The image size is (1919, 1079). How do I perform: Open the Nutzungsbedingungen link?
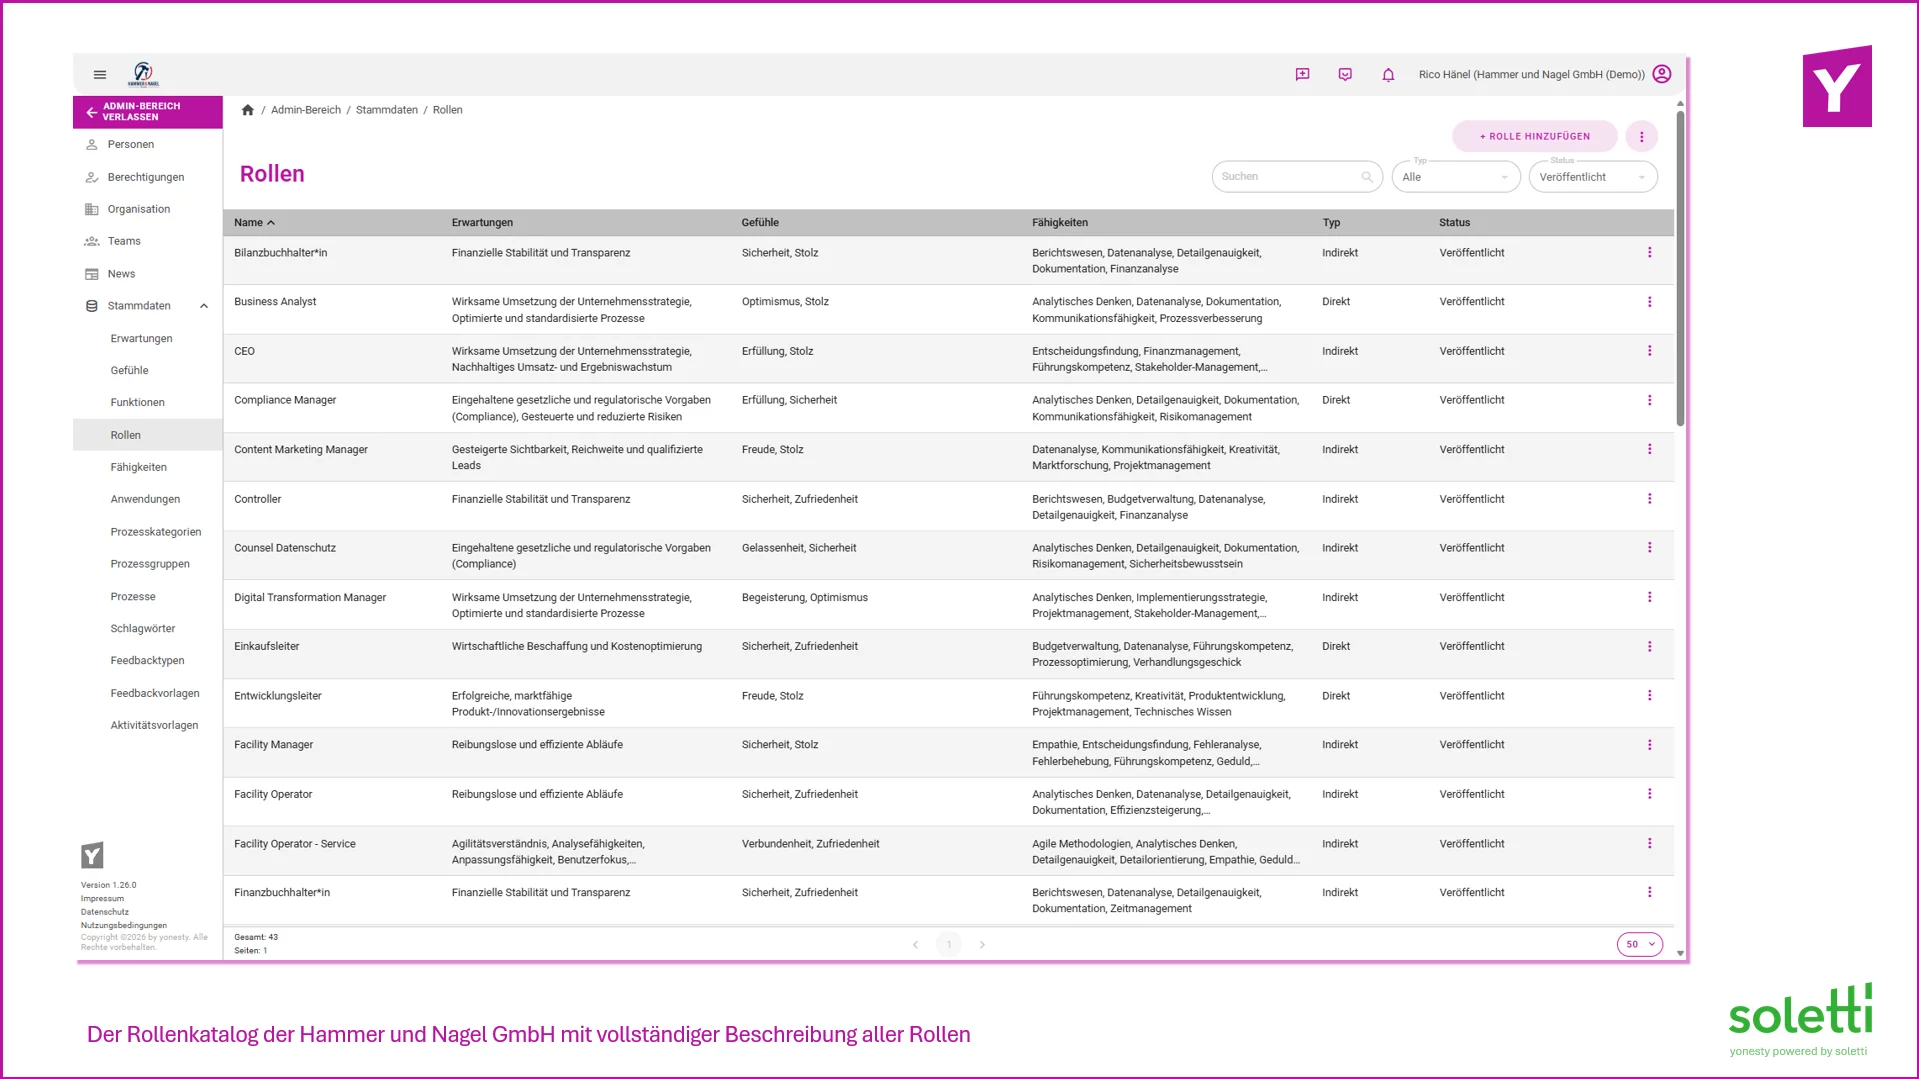[x=124, y=926]
